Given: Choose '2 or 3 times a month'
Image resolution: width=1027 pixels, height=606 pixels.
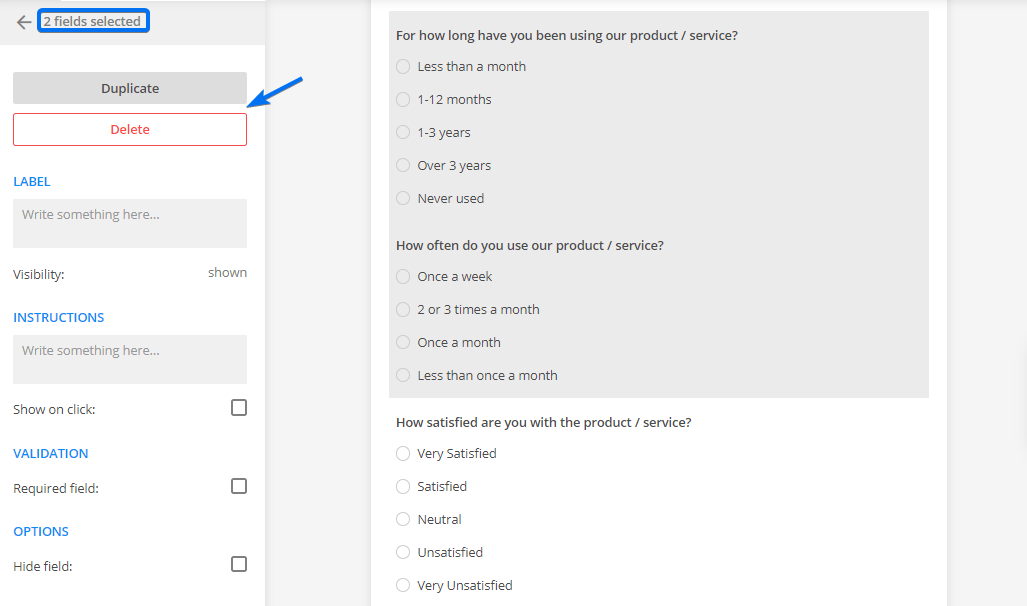Looking at the screenshot, I should click(x=403, y=309).
